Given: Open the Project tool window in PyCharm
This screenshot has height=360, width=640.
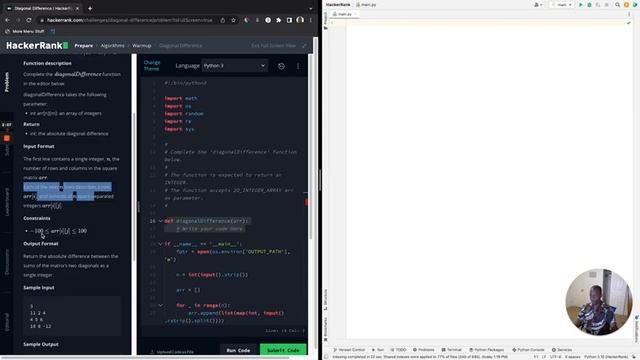Looking at the screenshot, I should point(326,20).
